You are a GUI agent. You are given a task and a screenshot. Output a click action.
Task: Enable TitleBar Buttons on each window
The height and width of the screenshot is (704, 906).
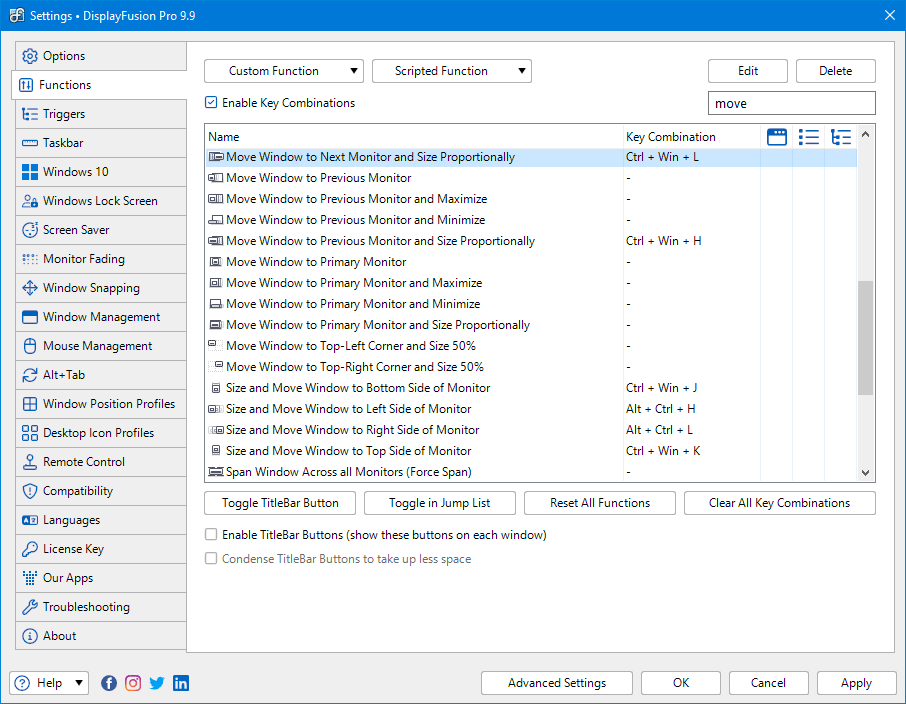211,534
